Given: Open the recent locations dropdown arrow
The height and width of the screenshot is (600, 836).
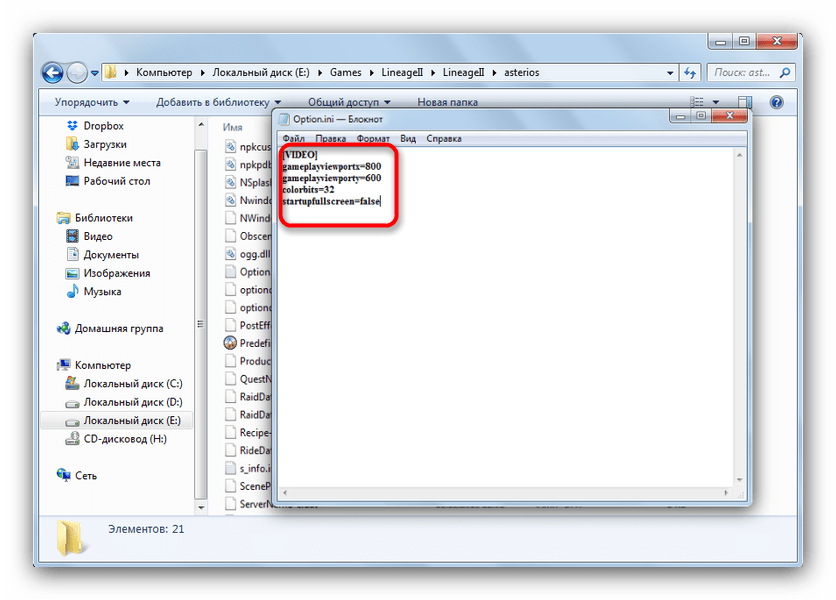Looking at the screenshot, I should coord(94,73).
